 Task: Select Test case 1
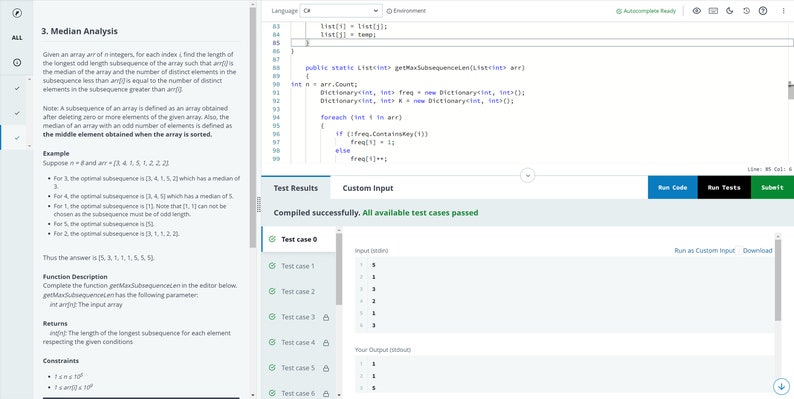click(299, 266)
